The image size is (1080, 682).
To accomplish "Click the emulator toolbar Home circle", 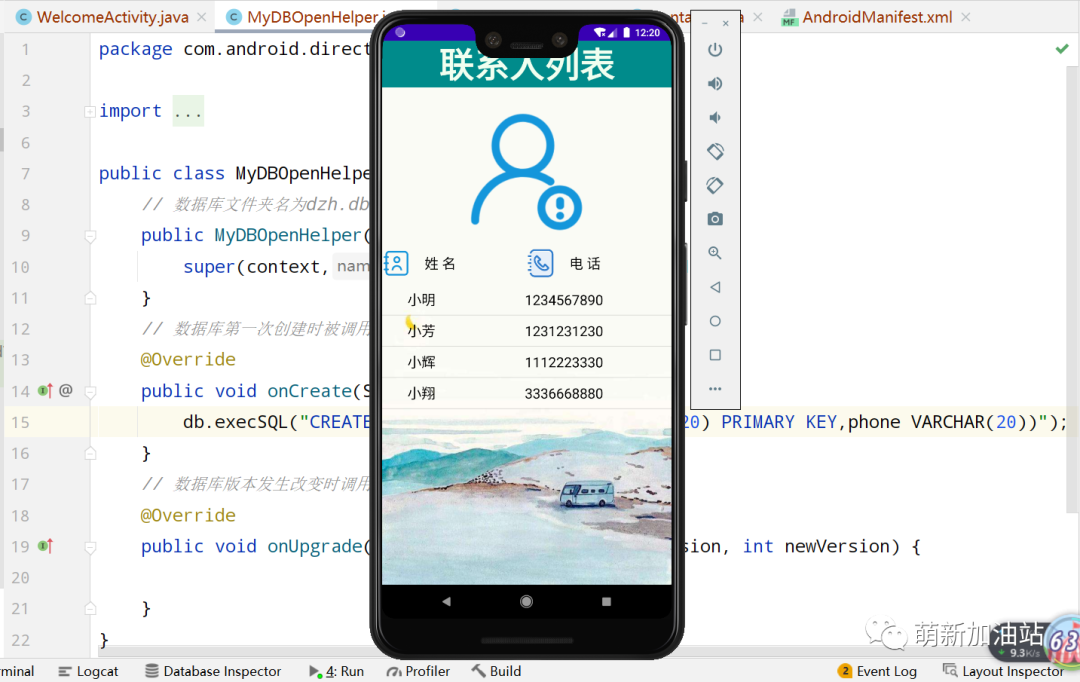I will (715, 321).
